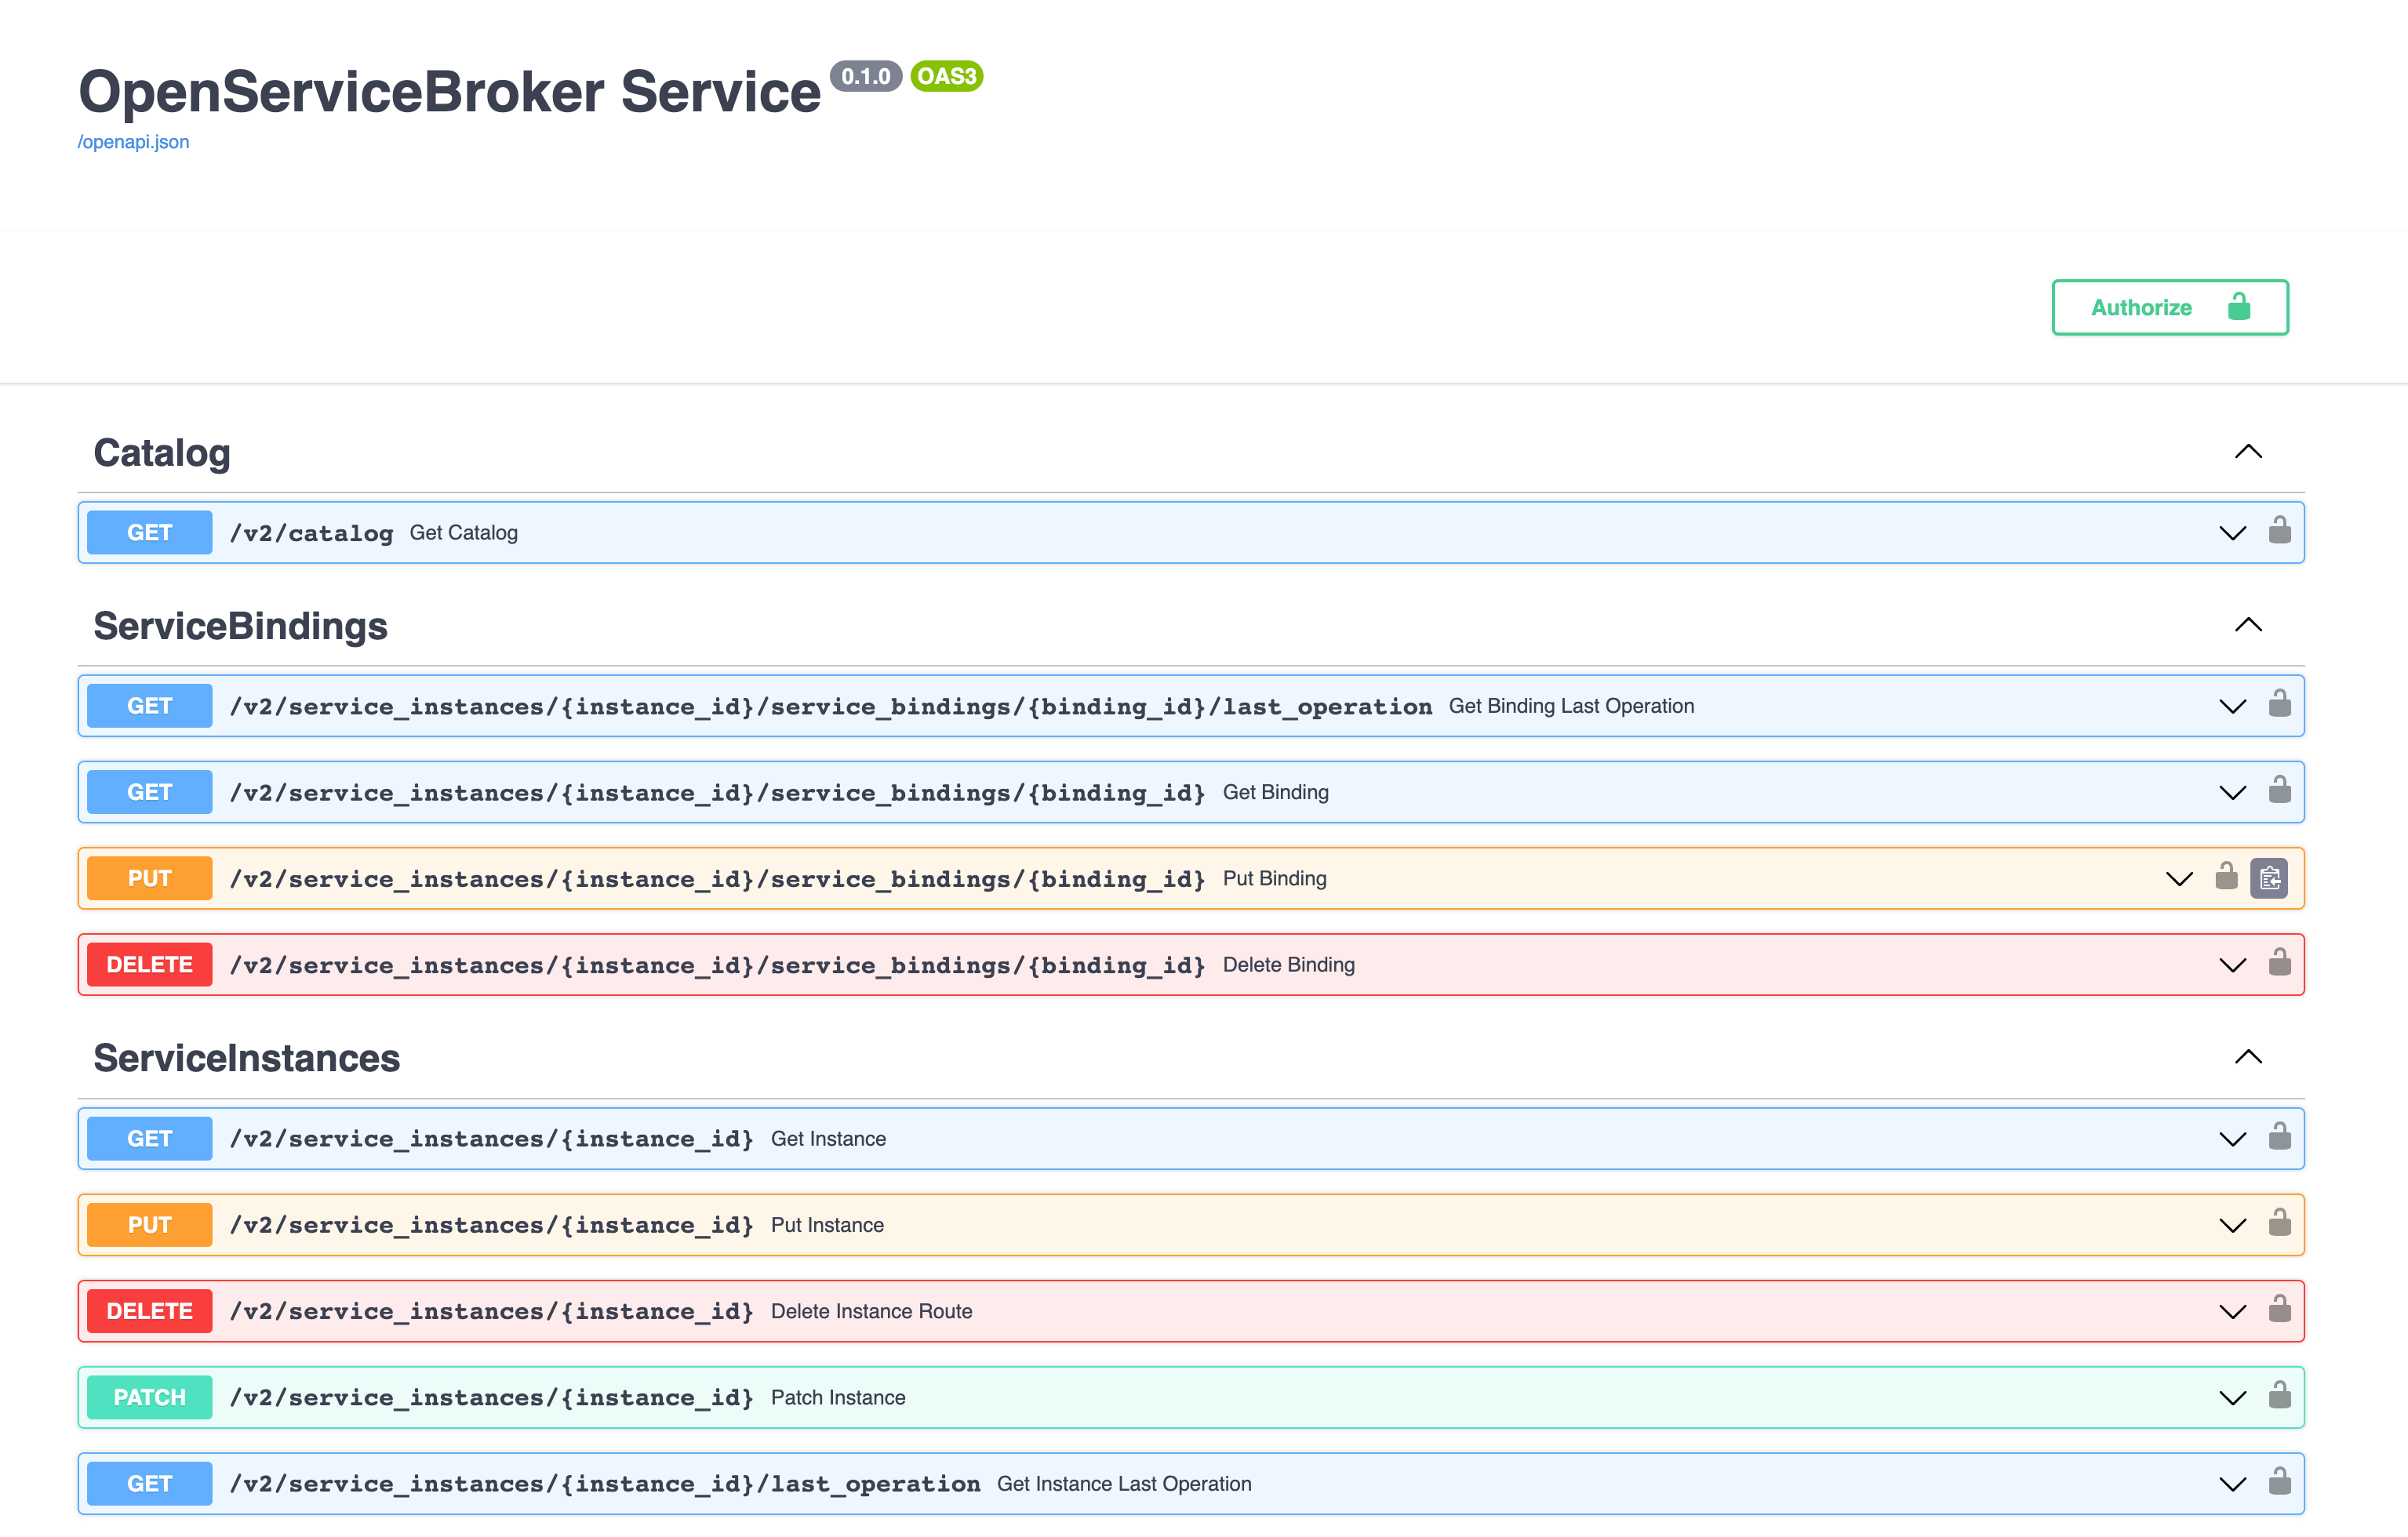Select the /v2/catalog endpoint path

tap(311, 533)
